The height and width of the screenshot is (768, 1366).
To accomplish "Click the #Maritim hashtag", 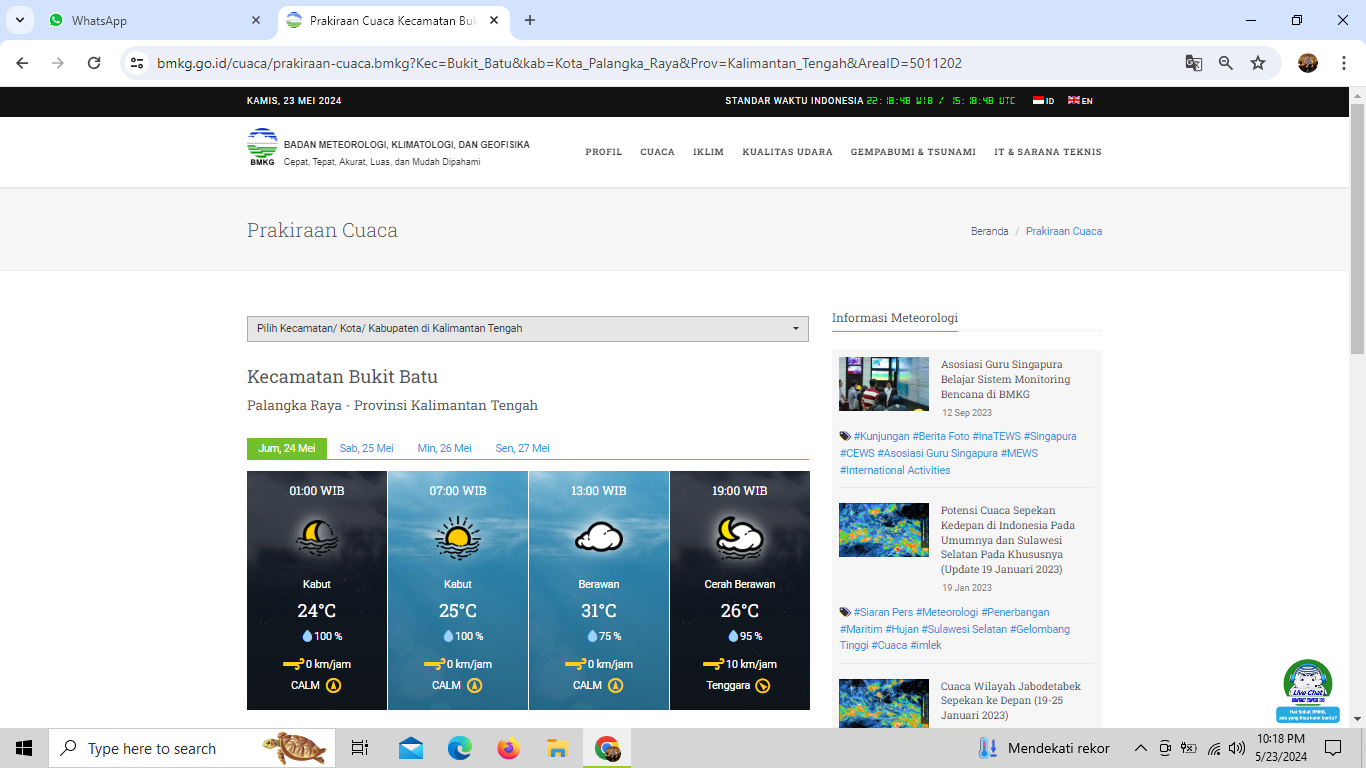I will (x=861, y=629).
